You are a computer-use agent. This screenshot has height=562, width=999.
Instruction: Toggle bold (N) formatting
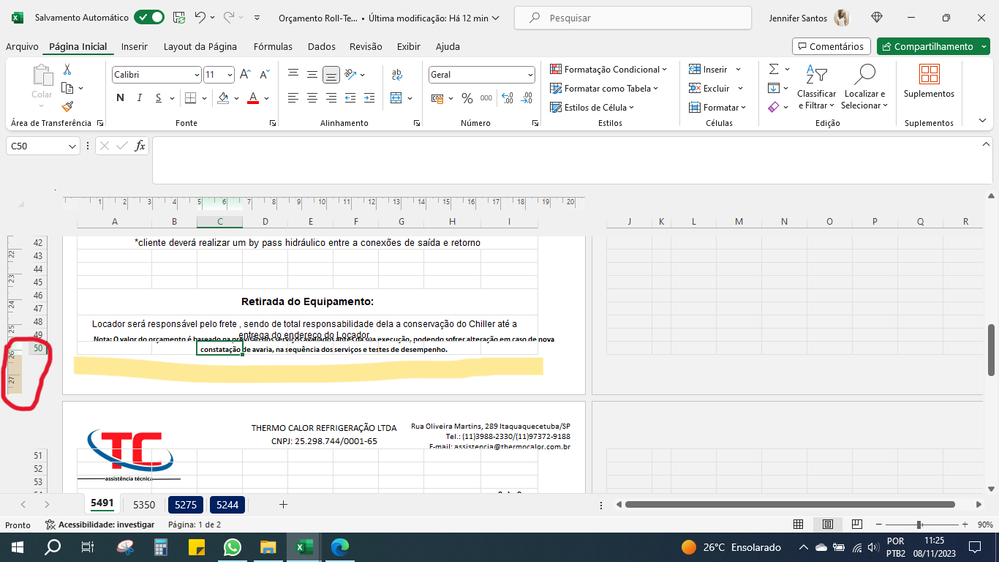(120, 97)
